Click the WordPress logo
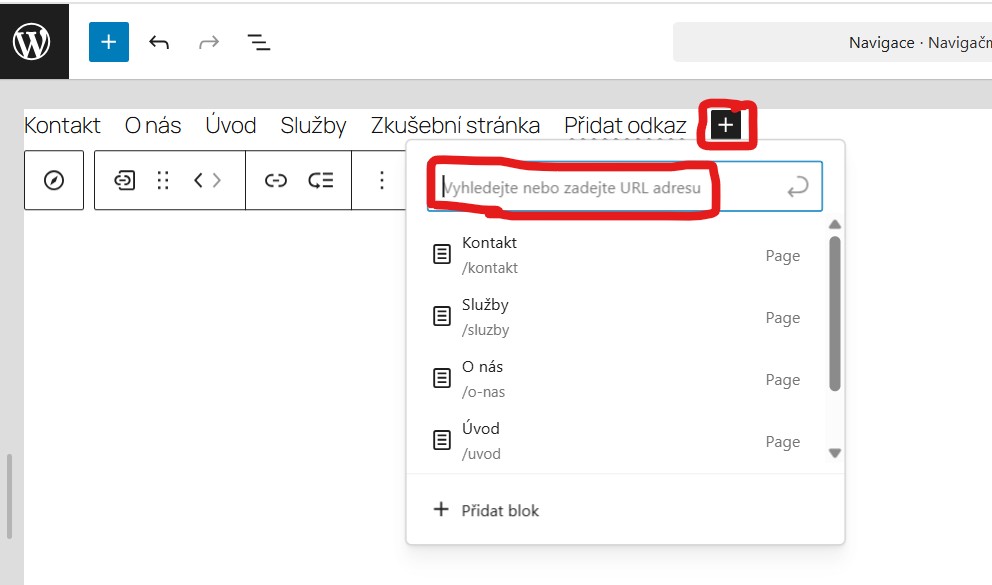The height and width of the screenshot is (585, 992). click(33, 41)
